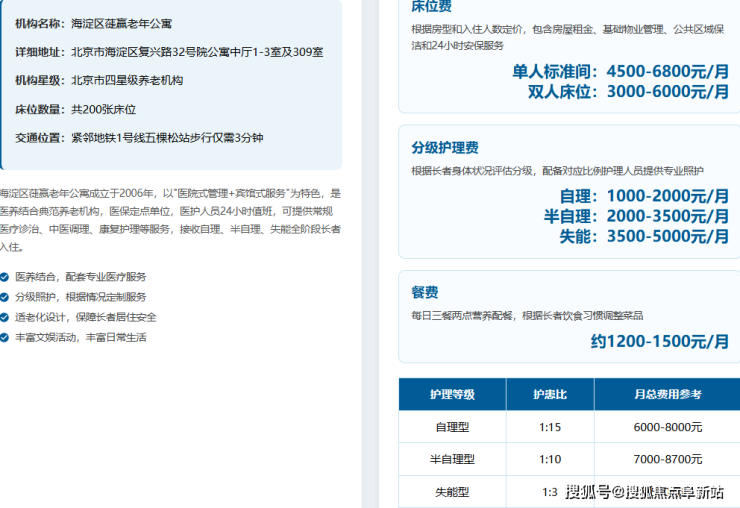Click the 床位数量 共200张床位 line

[x=76, y=110]
